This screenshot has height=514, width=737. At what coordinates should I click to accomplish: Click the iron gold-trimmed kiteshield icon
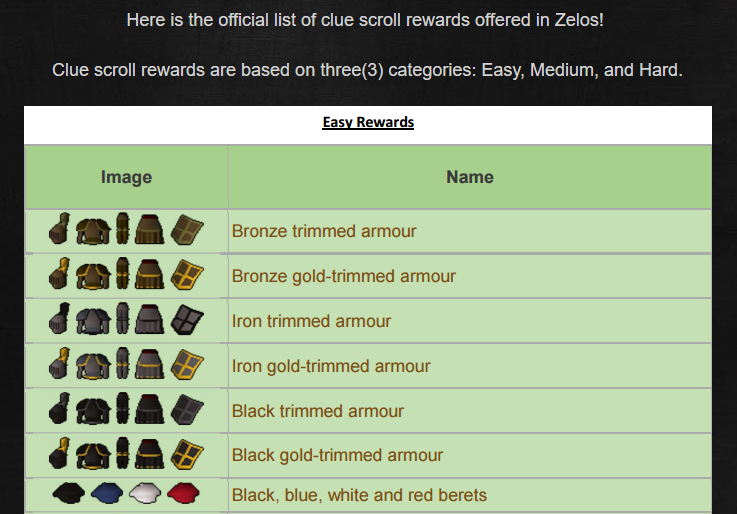[x=187, y=365]
